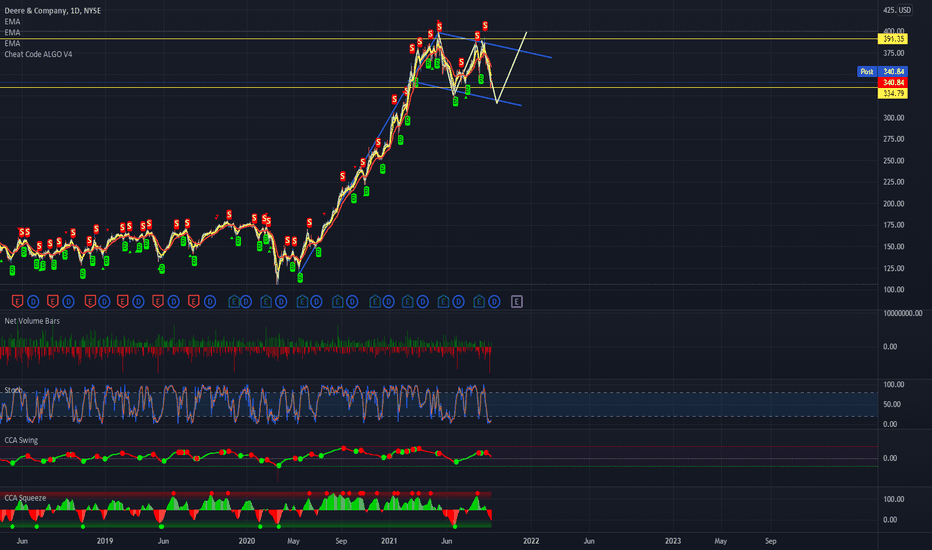Select the first EMA indicator legend entry
This screenshot has width=932, height=550.
click(x=12, y=21)
